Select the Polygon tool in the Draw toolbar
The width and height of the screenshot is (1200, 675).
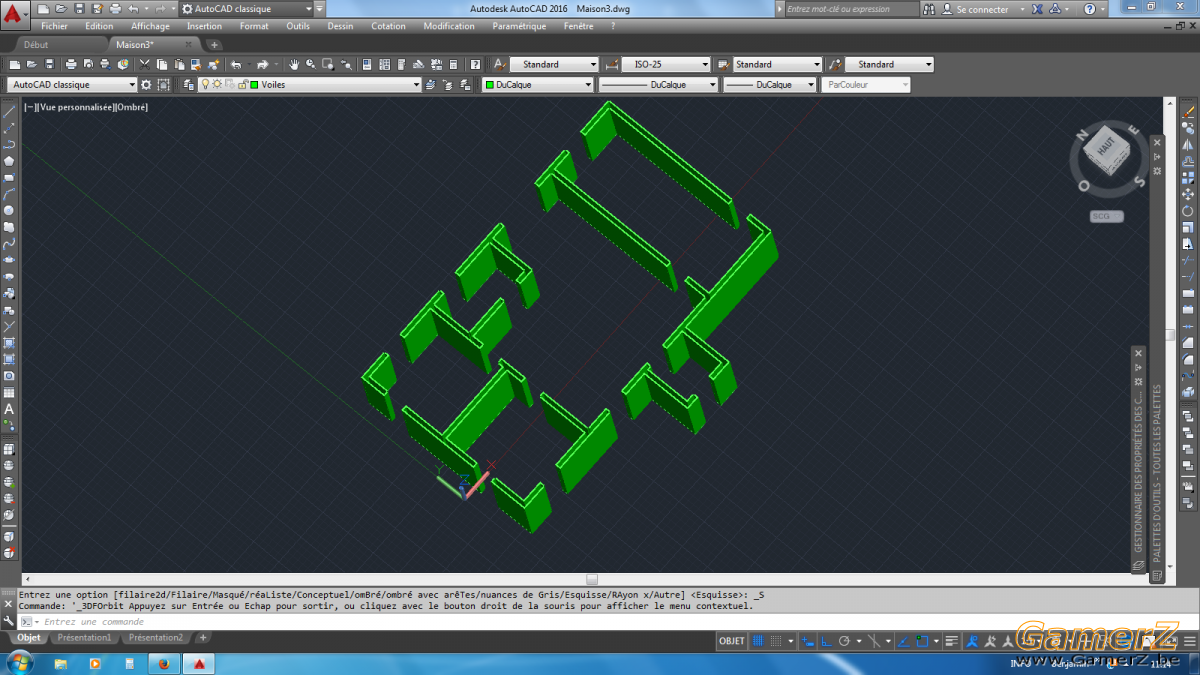tap(9, 160)
